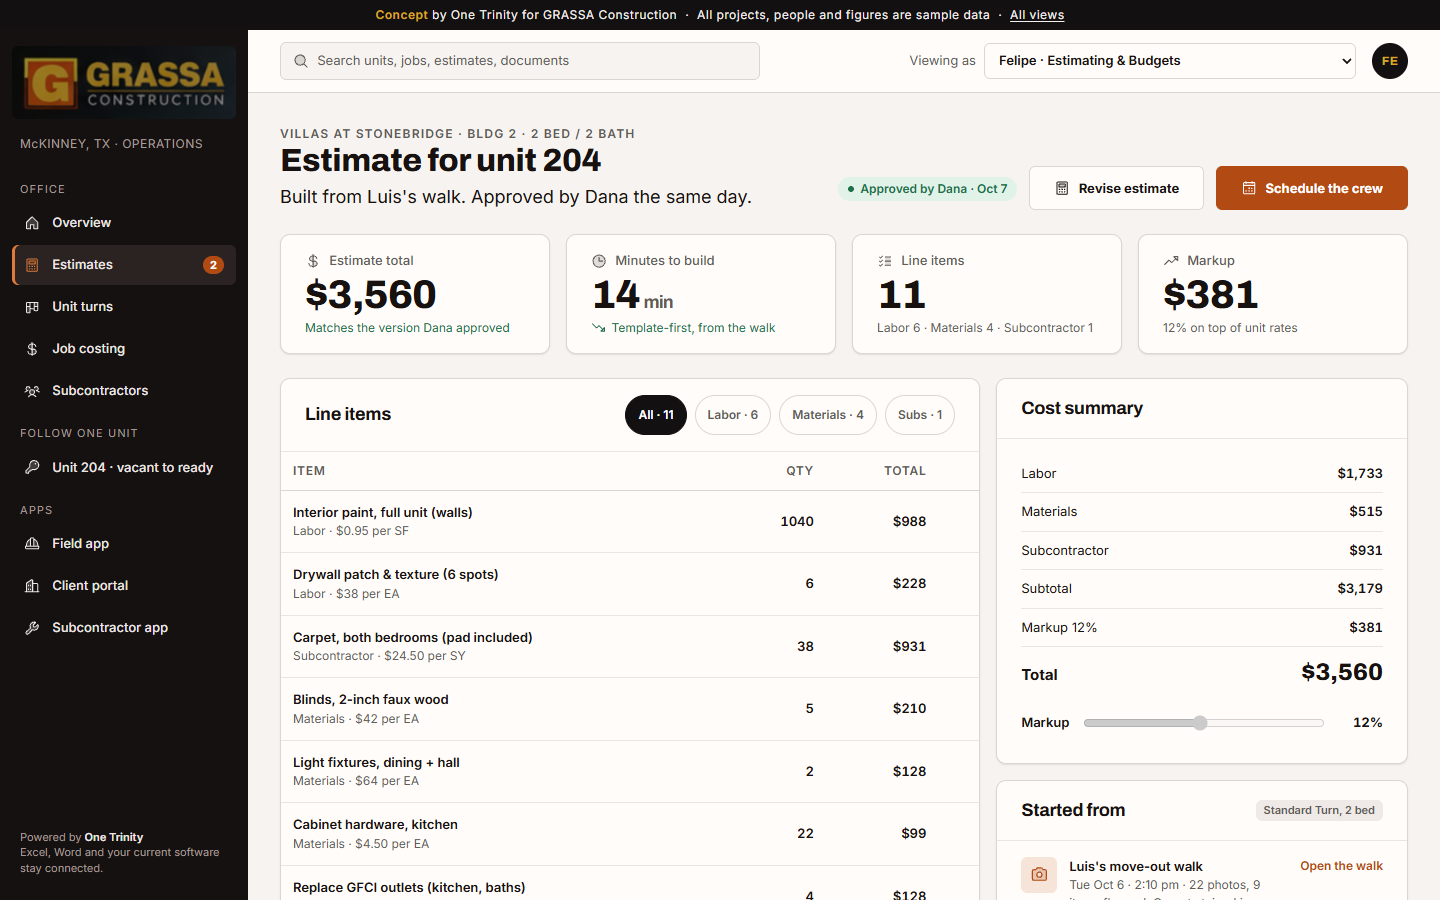Screen dimensions: 1440x900
Task: Adjust the Markup percentage slider
Action: pos(1203,723)
